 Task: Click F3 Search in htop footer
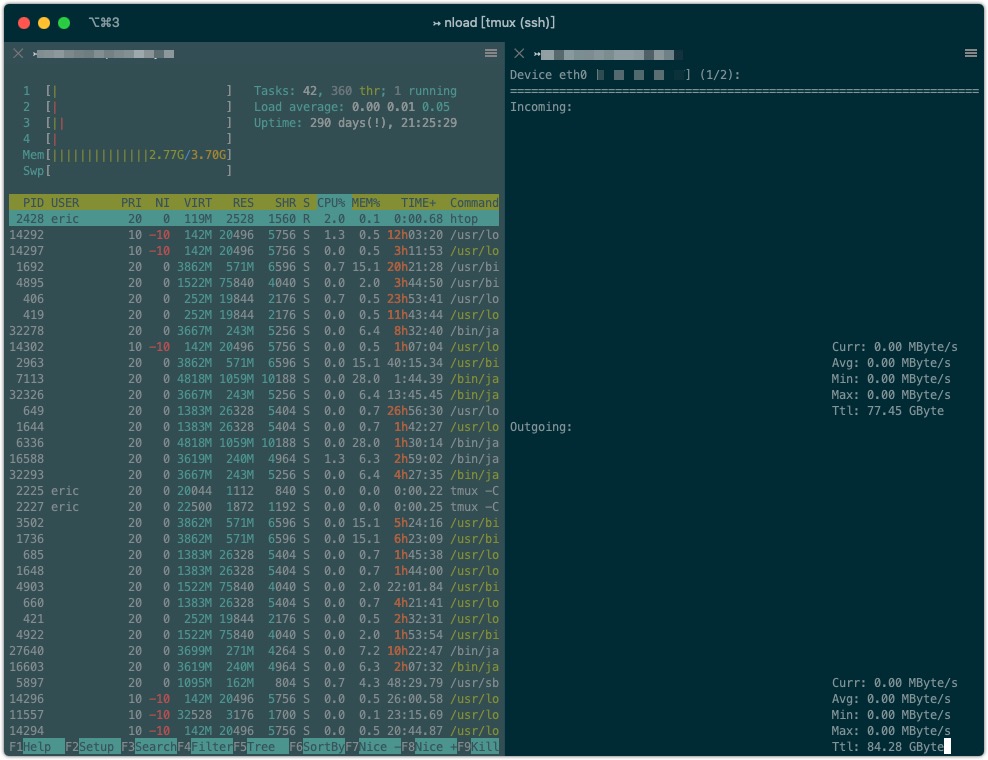[x=149, y=747]
